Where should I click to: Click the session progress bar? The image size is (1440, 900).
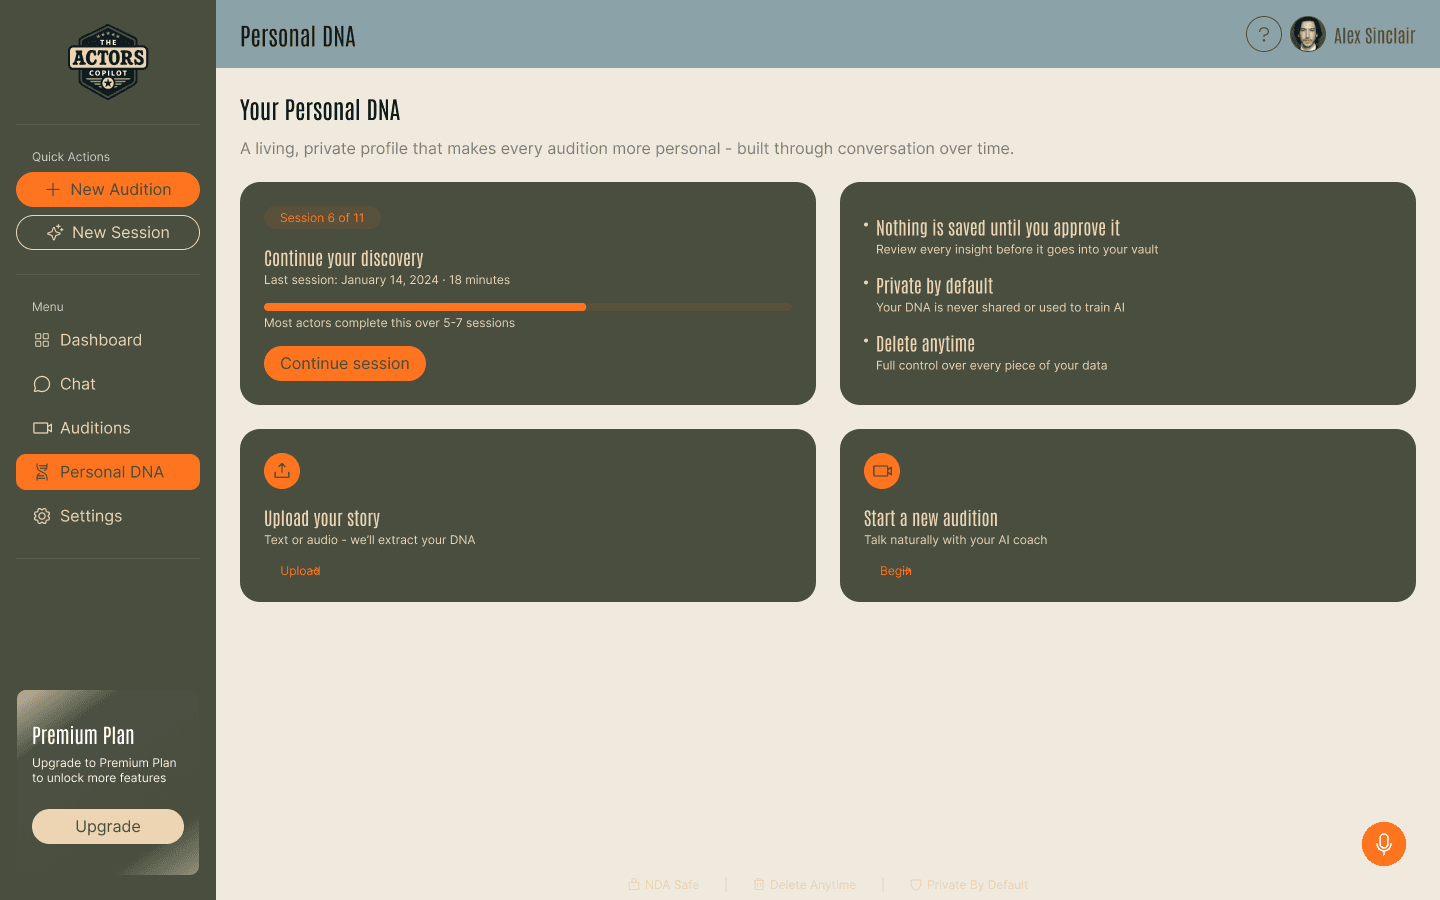[x=528, y=307]
